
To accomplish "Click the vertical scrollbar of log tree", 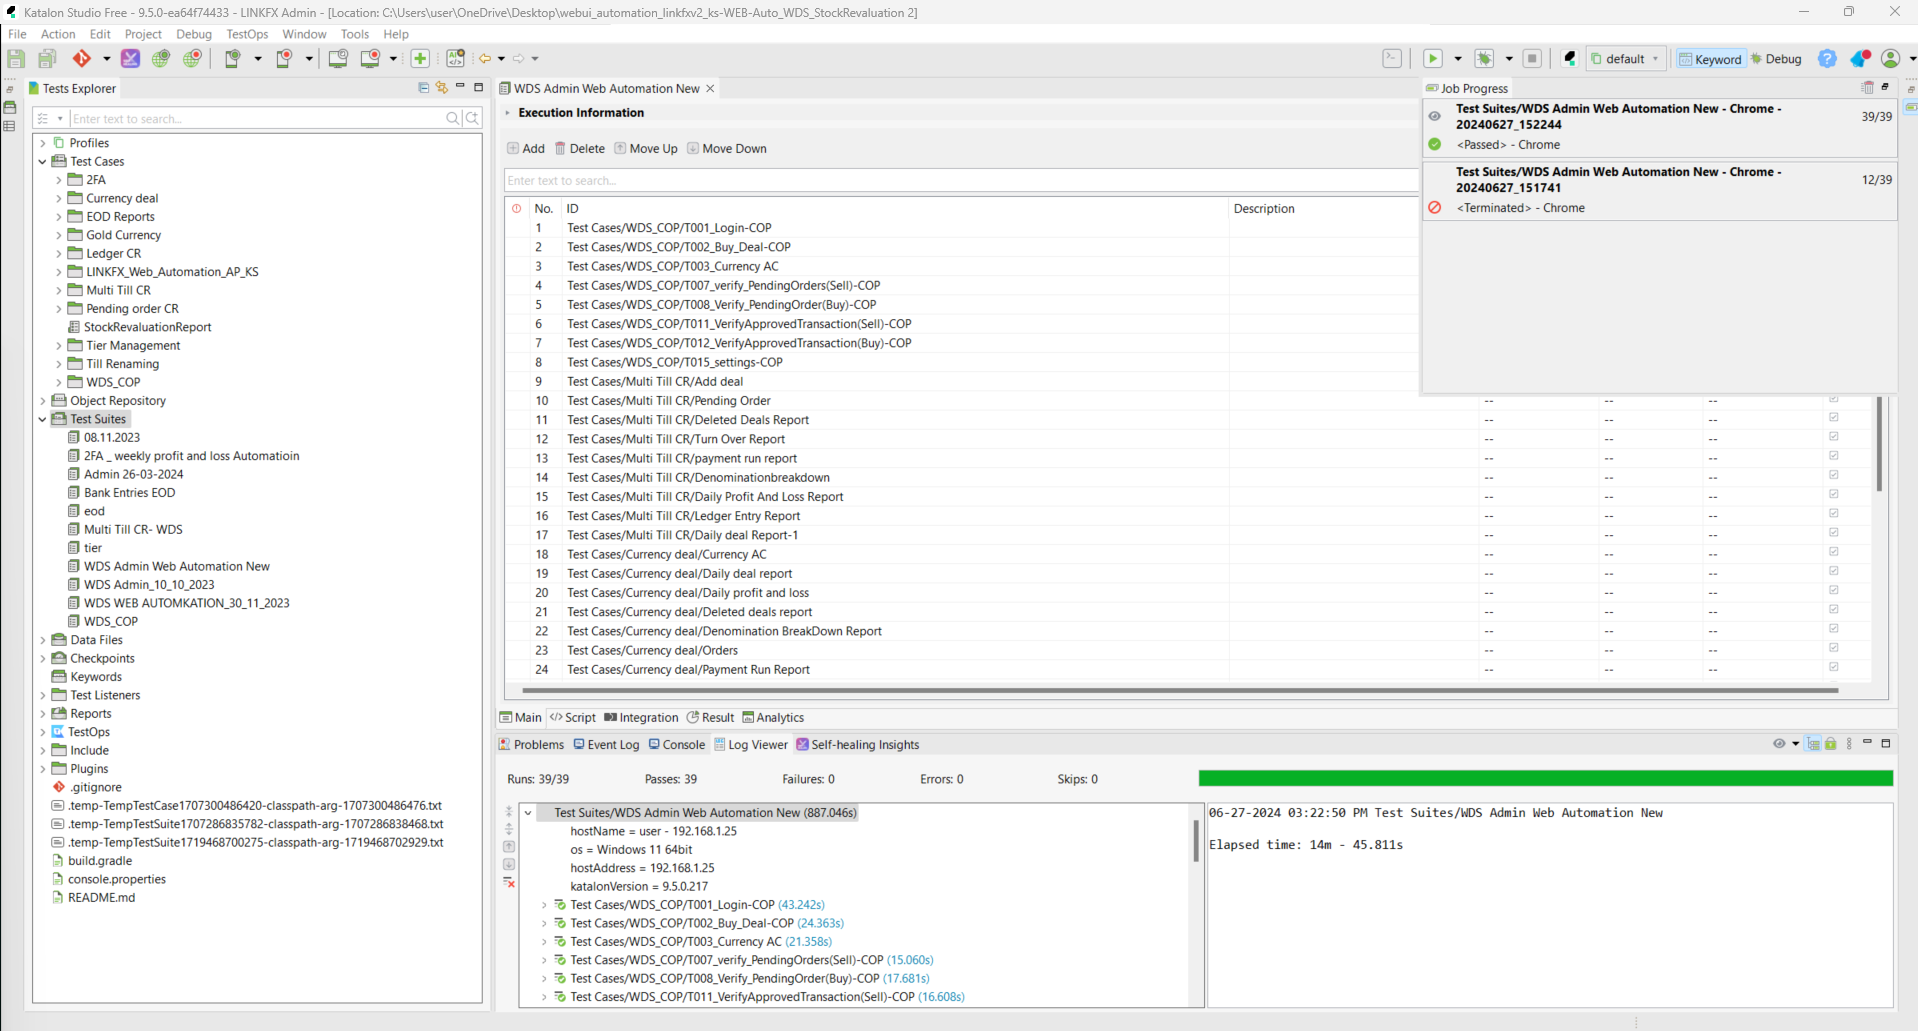I will [x=1196, y=841].
